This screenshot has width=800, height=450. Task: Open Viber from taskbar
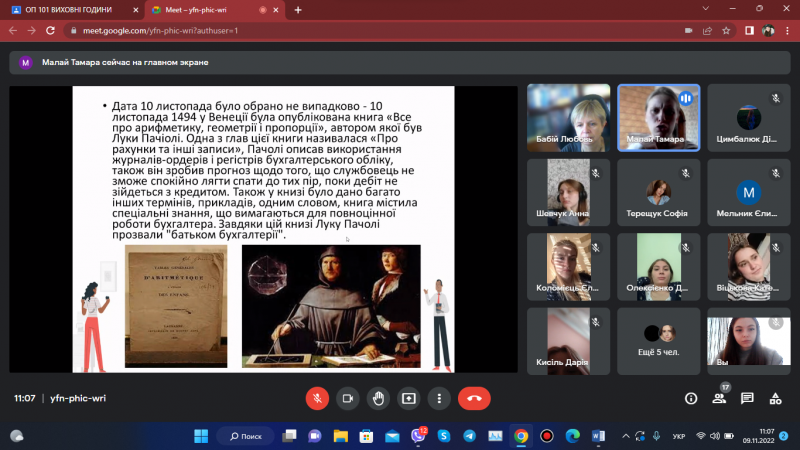tap(418, 436)
